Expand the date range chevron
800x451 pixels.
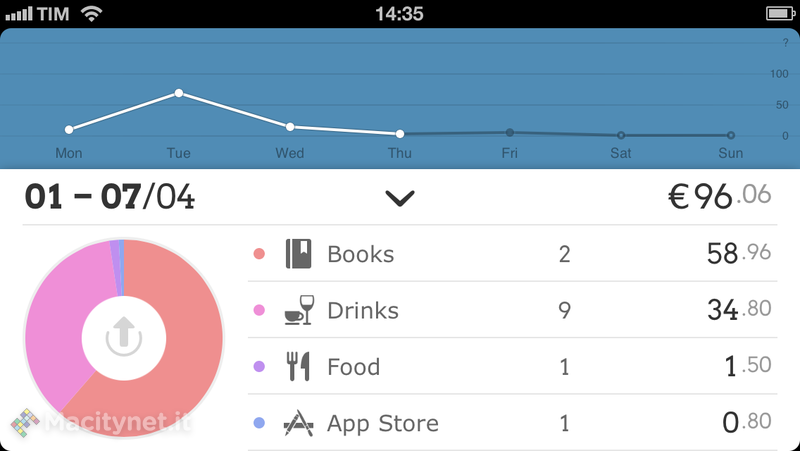pos(400,198)
